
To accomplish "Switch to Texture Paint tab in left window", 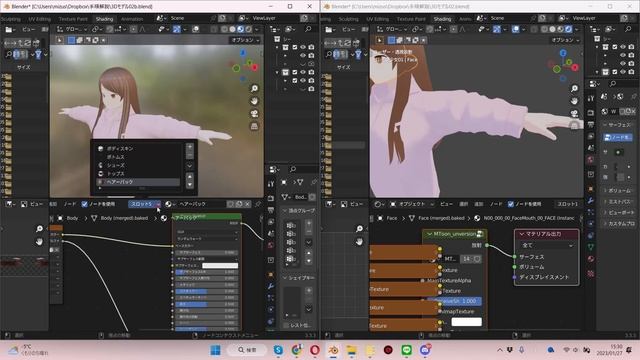I will click(73, 19).
